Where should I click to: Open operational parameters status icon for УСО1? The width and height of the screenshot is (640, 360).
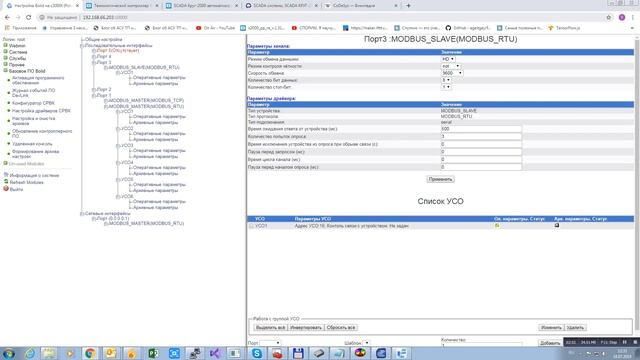coord(497,226)
